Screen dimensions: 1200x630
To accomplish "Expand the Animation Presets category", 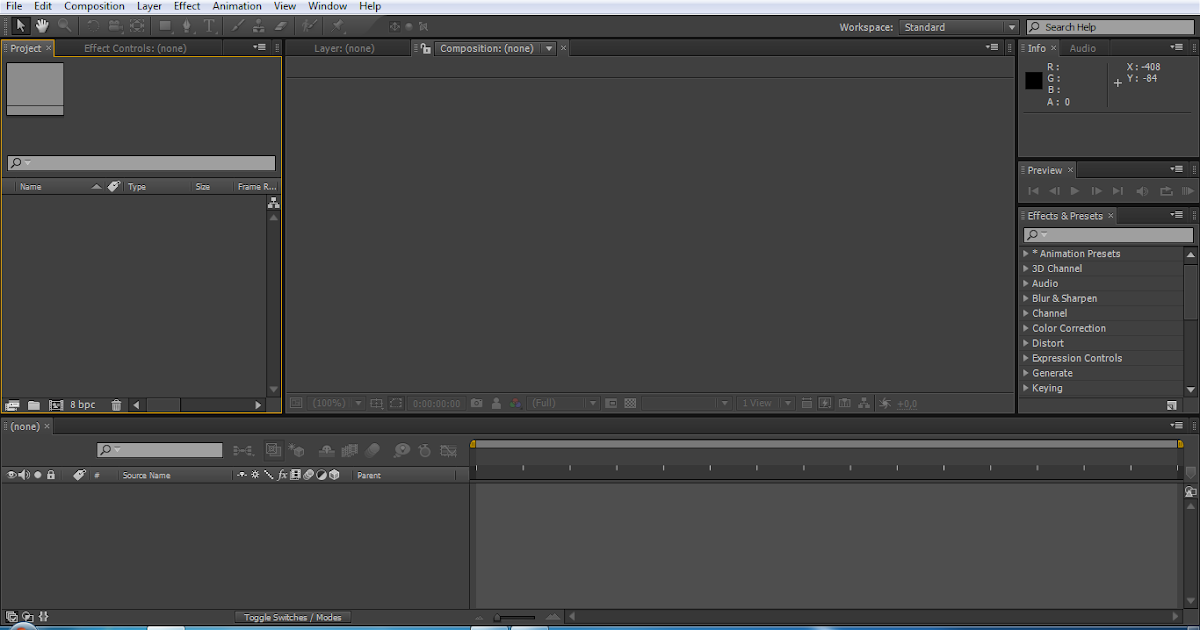I will [x=1026, y=254].
